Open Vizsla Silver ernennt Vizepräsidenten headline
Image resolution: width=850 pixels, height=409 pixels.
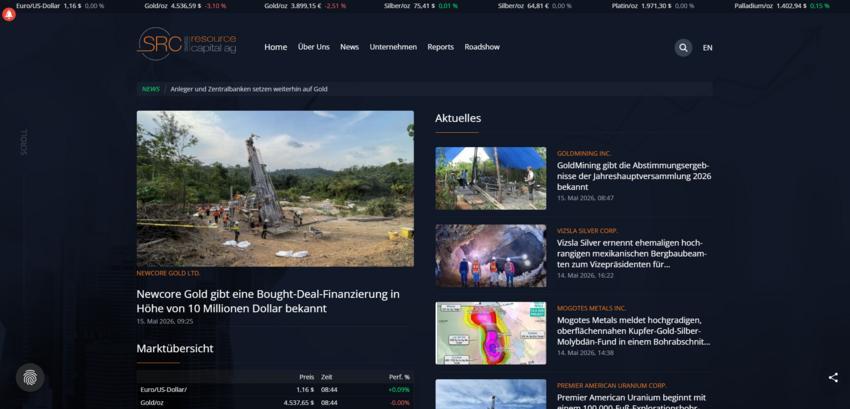tap(632, 253)
